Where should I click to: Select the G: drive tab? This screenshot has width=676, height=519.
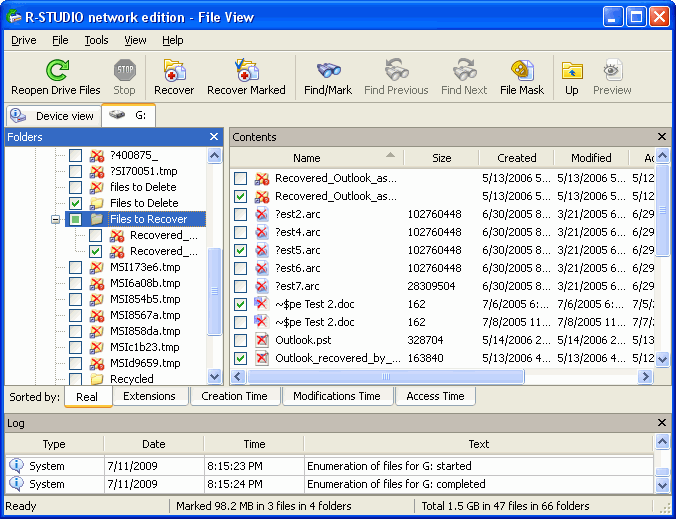point(128,116)
